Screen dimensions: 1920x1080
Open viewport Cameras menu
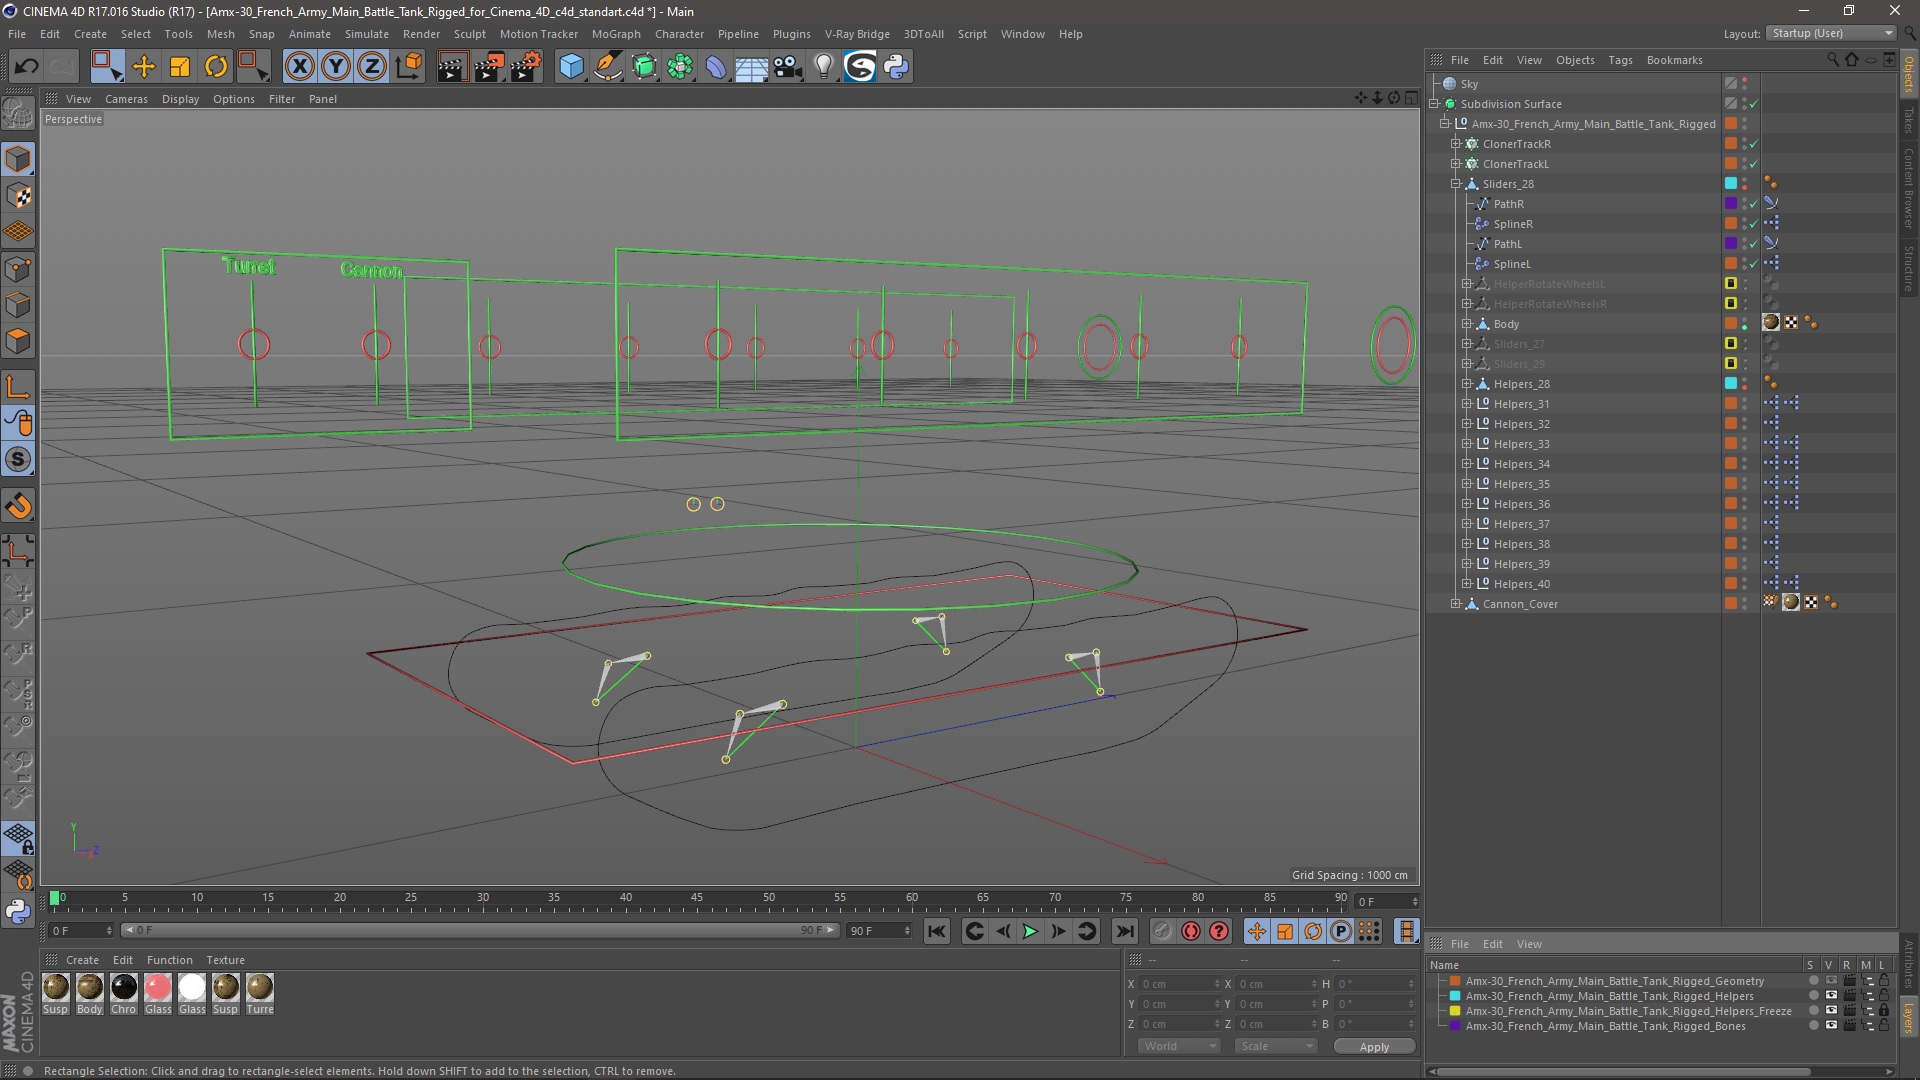[126, 99]
